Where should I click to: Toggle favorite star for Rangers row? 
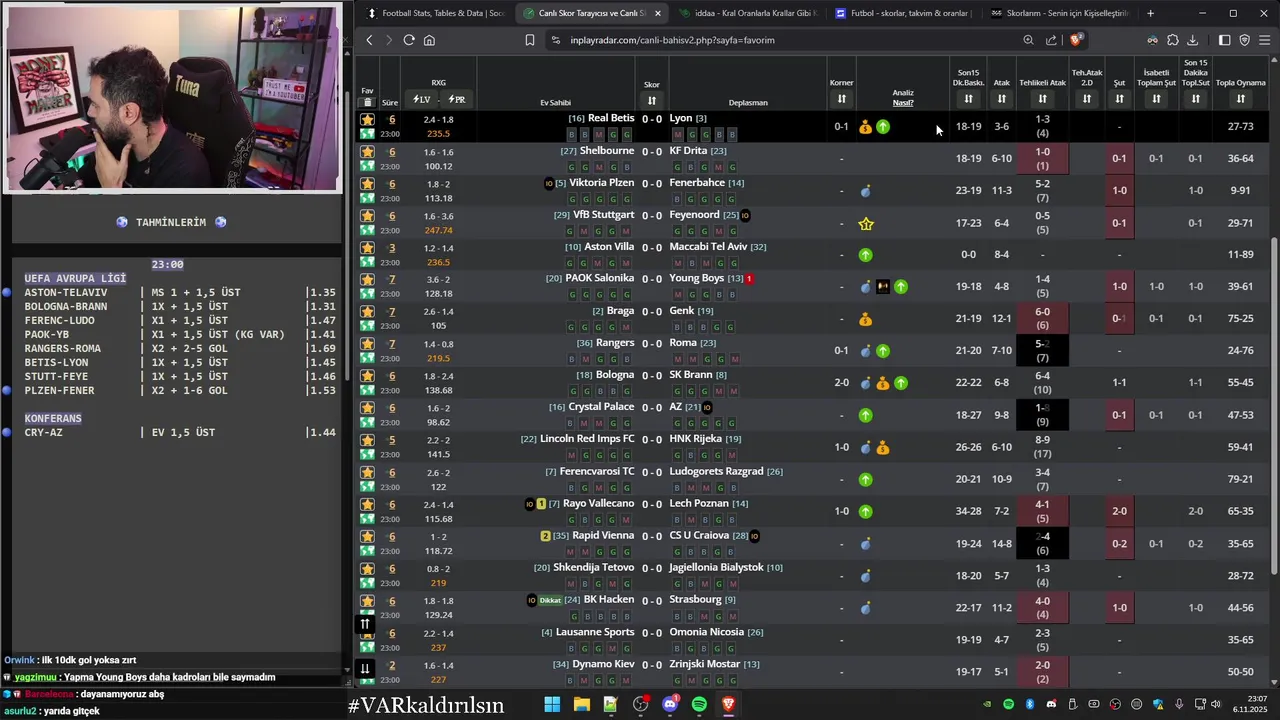[367, 344]
